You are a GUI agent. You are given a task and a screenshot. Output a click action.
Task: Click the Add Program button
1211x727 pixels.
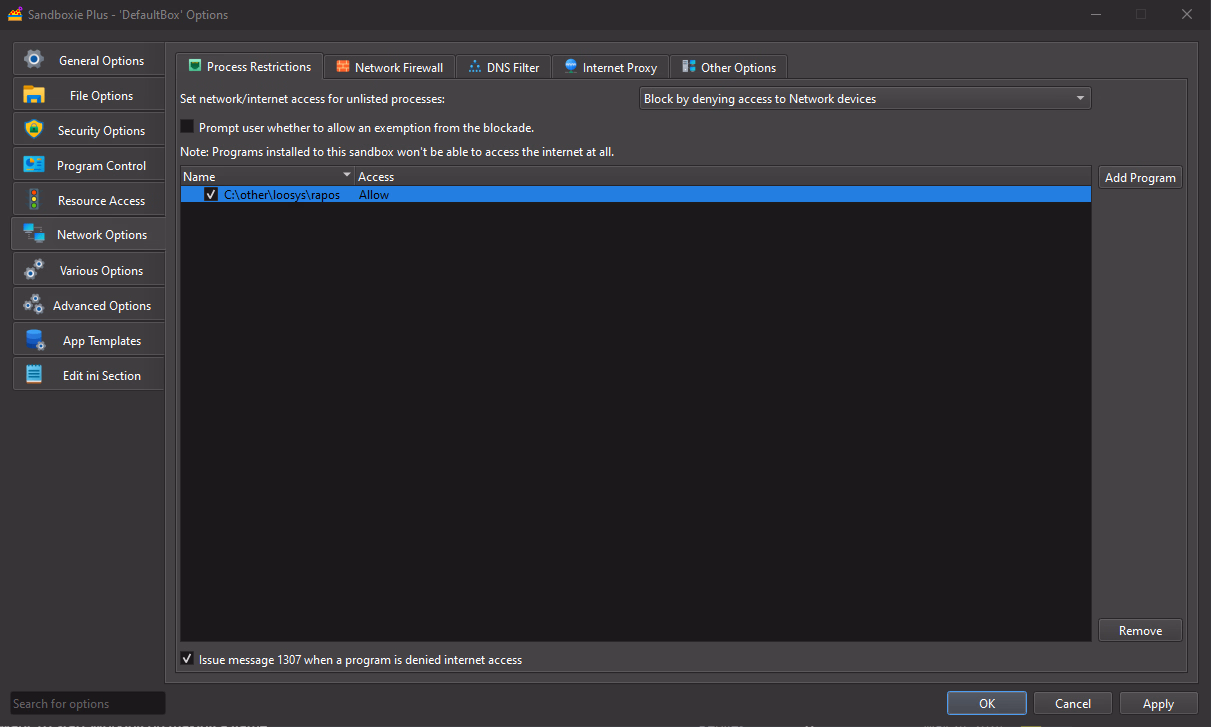click(x=1140, y=178)
